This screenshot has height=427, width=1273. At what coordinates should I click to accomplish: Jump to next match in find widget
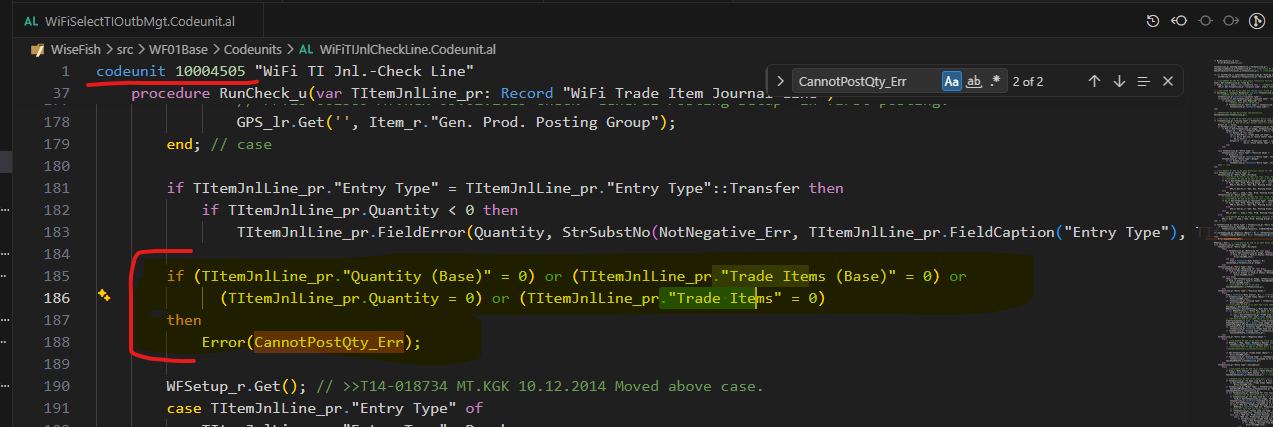[x=1118, y=81]
